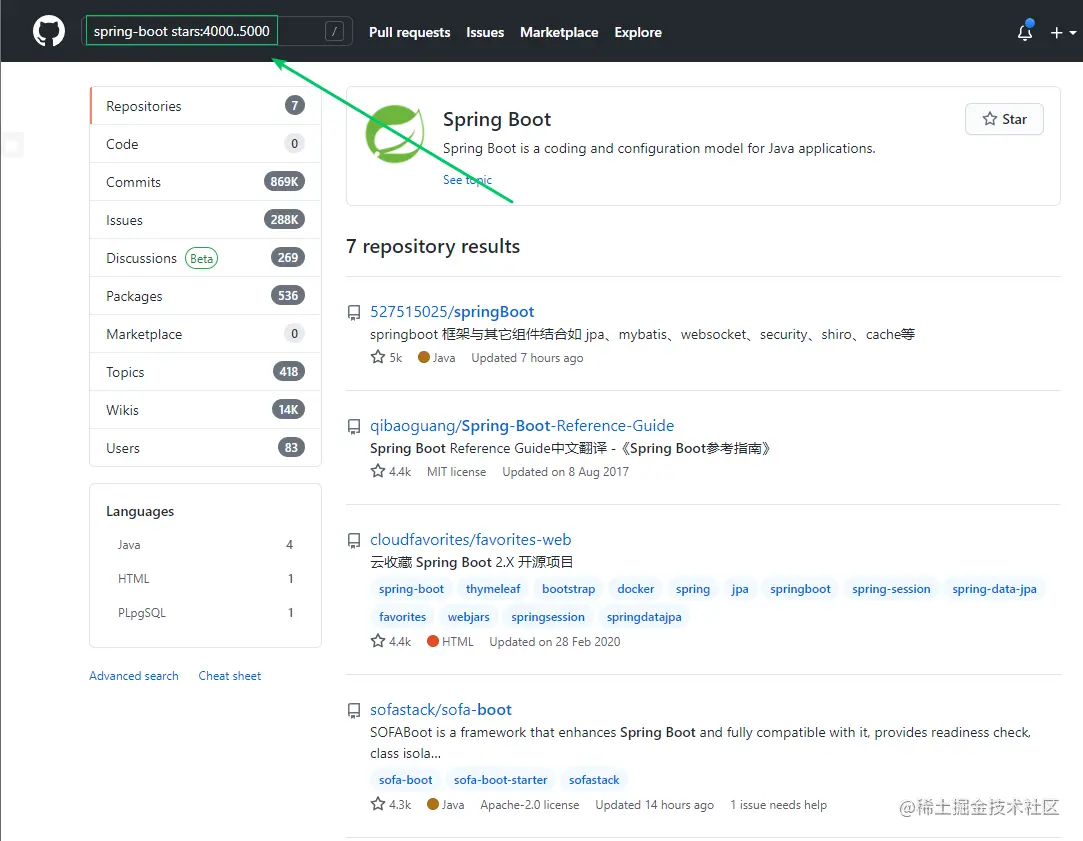1083x841 pixels.
Task: Open the cloudfavorites/favorites-web repository
Action: pyautogui.click(x=470, y=539)
